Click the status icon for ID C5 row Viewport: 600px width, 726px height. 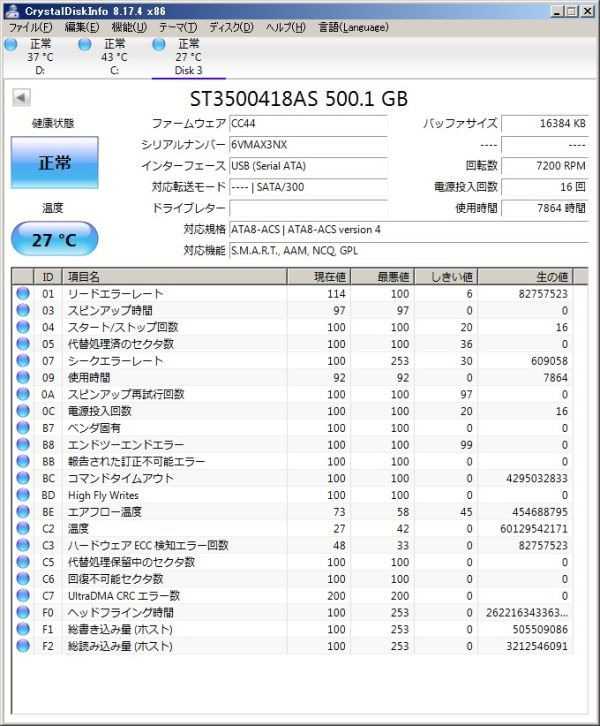pyautogui.click(x=23, y=562)
